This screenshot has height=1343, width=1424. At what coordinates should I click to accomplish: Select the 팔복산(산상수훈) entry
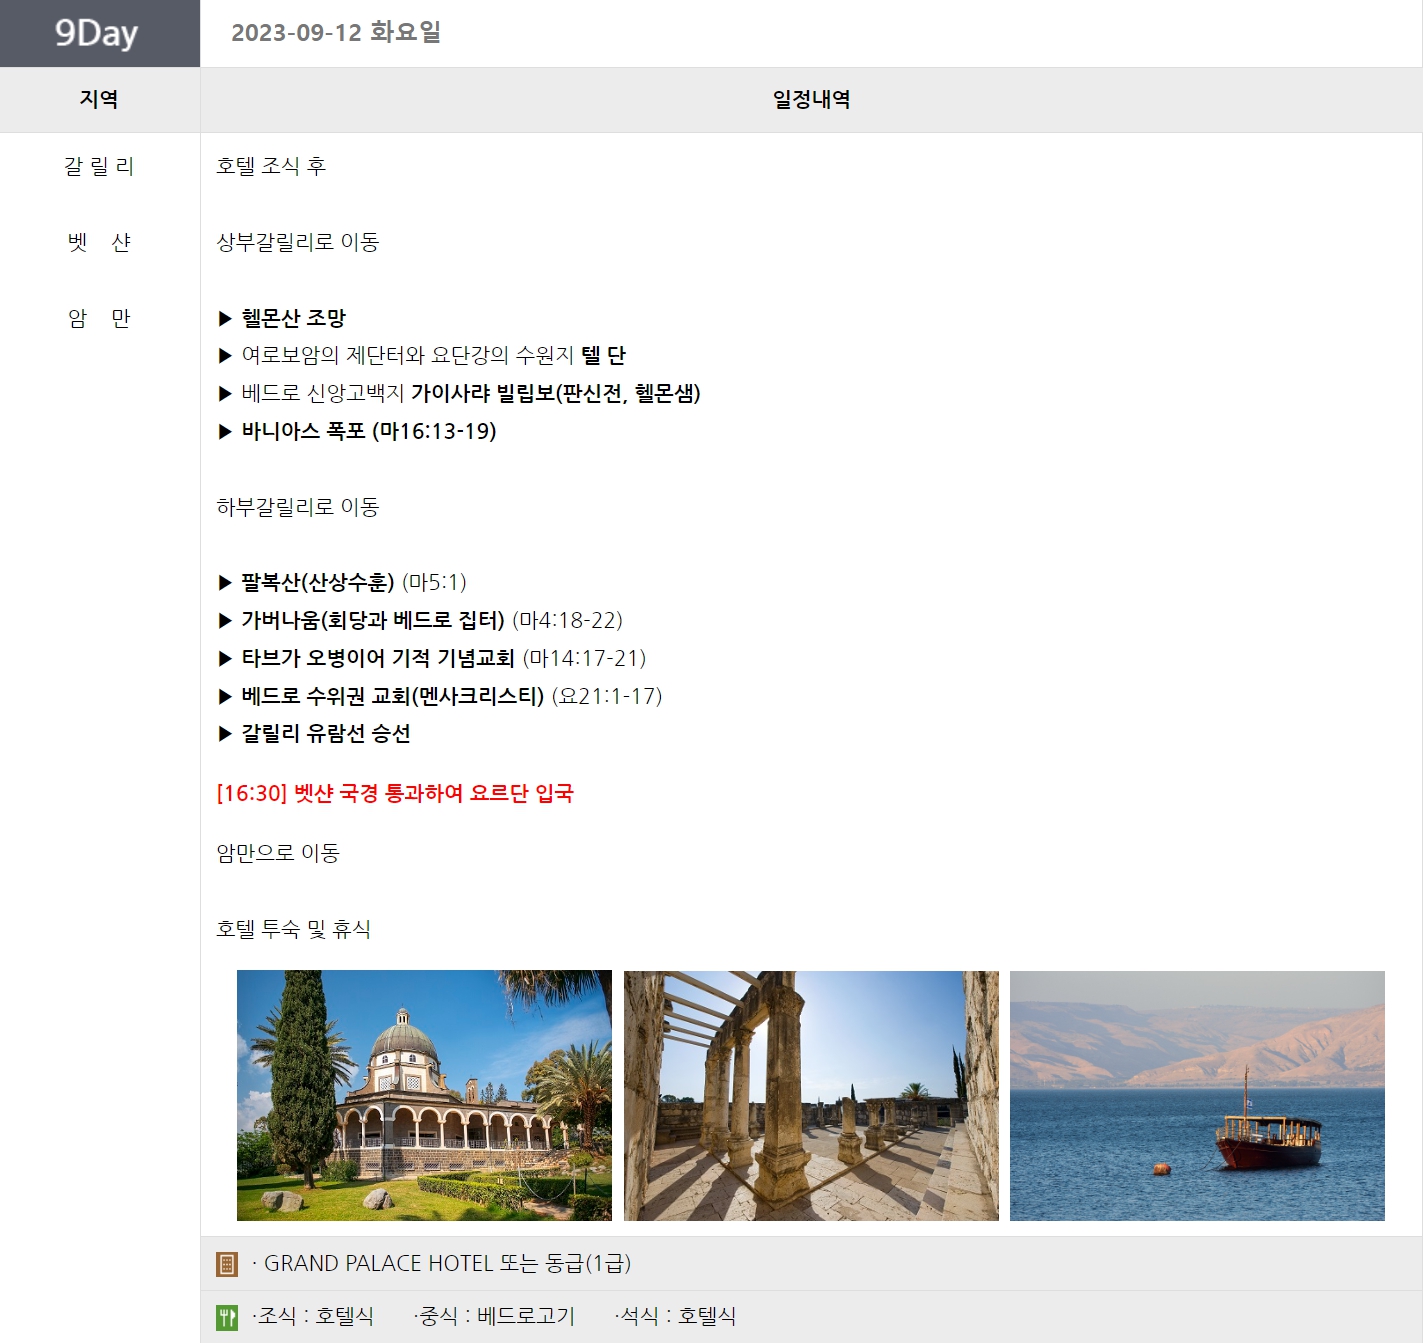pos(317,582)
